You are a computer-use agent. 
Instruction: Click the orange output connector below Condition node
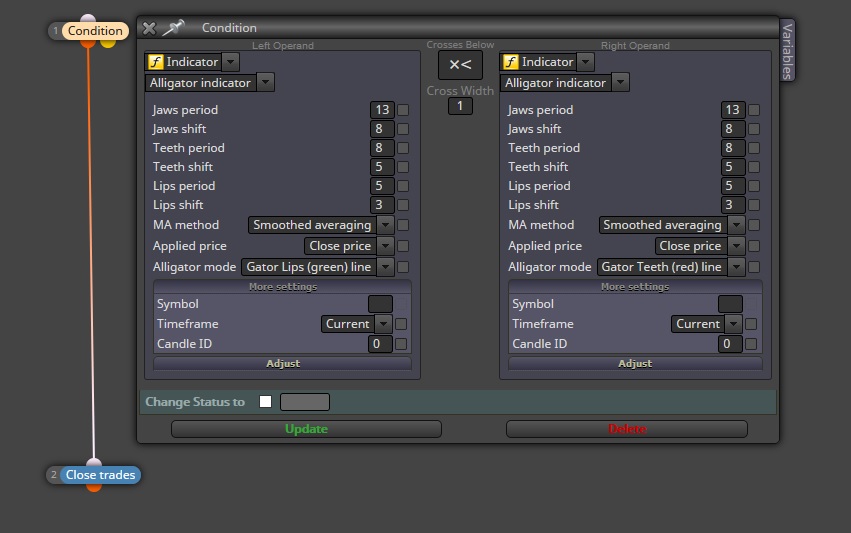tap(88, 43)
